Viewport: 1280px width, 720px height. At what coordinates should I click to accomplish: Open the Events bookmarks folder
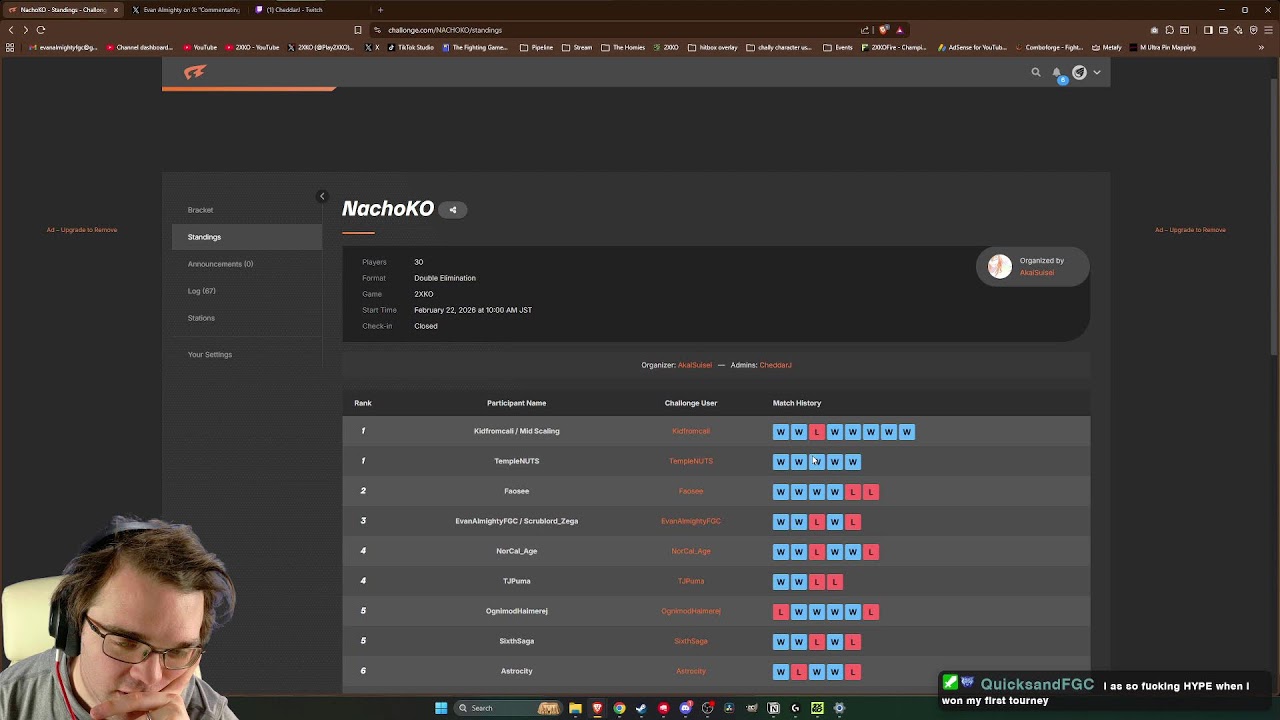pyautogui.click(x=838, y=47)
